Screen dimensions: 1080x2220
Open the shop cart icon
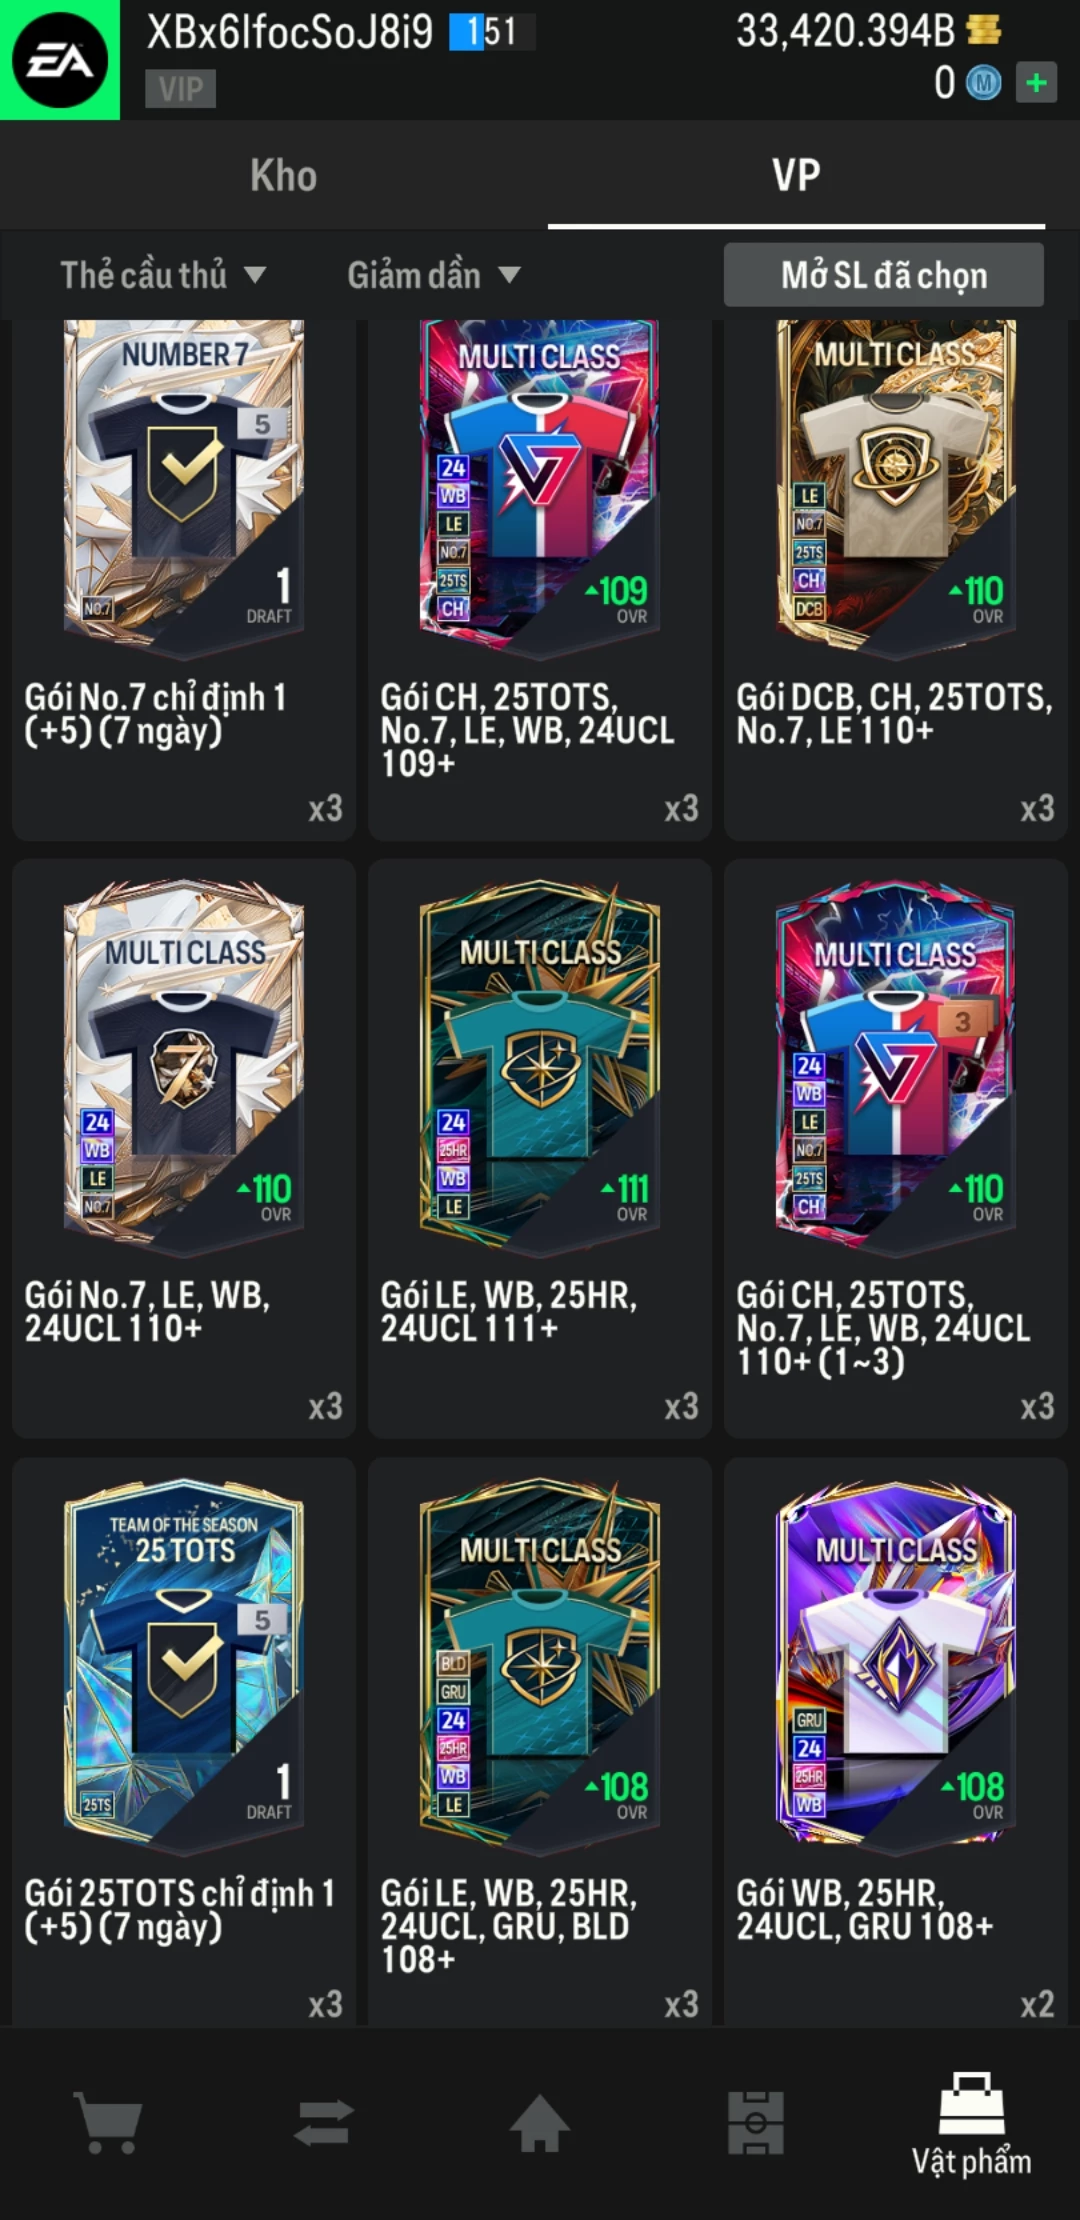(x=108, y=2121)
